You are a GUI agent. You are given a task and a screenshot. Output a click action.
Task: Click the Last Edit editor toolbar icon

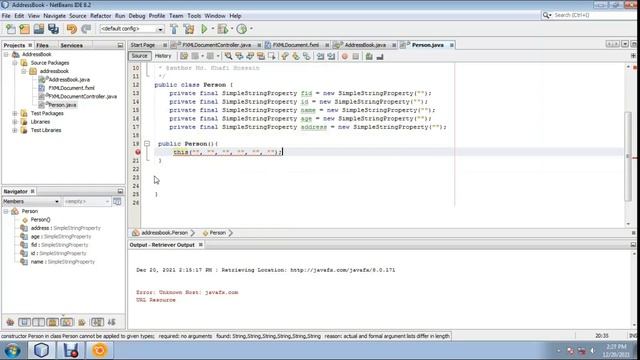tap(184, 56)
